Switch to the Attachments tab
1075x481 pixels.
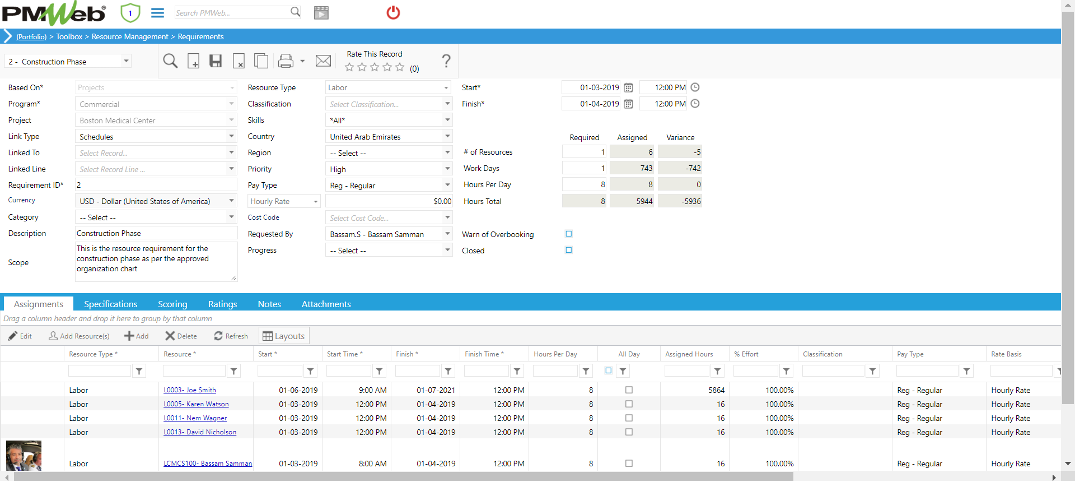pyautogui.click(x=326, y=304)
